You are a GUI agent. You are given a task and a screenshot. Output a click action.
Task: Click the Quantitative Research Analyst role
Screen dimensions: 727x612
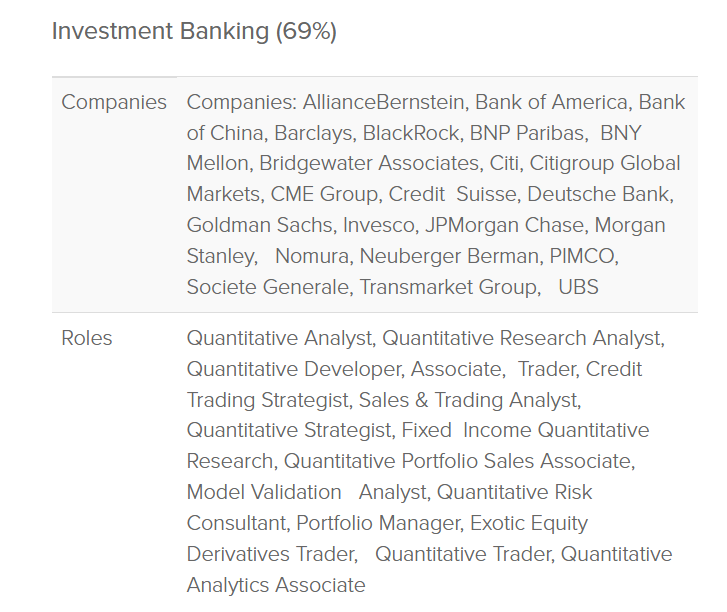[x=521, y=338]
